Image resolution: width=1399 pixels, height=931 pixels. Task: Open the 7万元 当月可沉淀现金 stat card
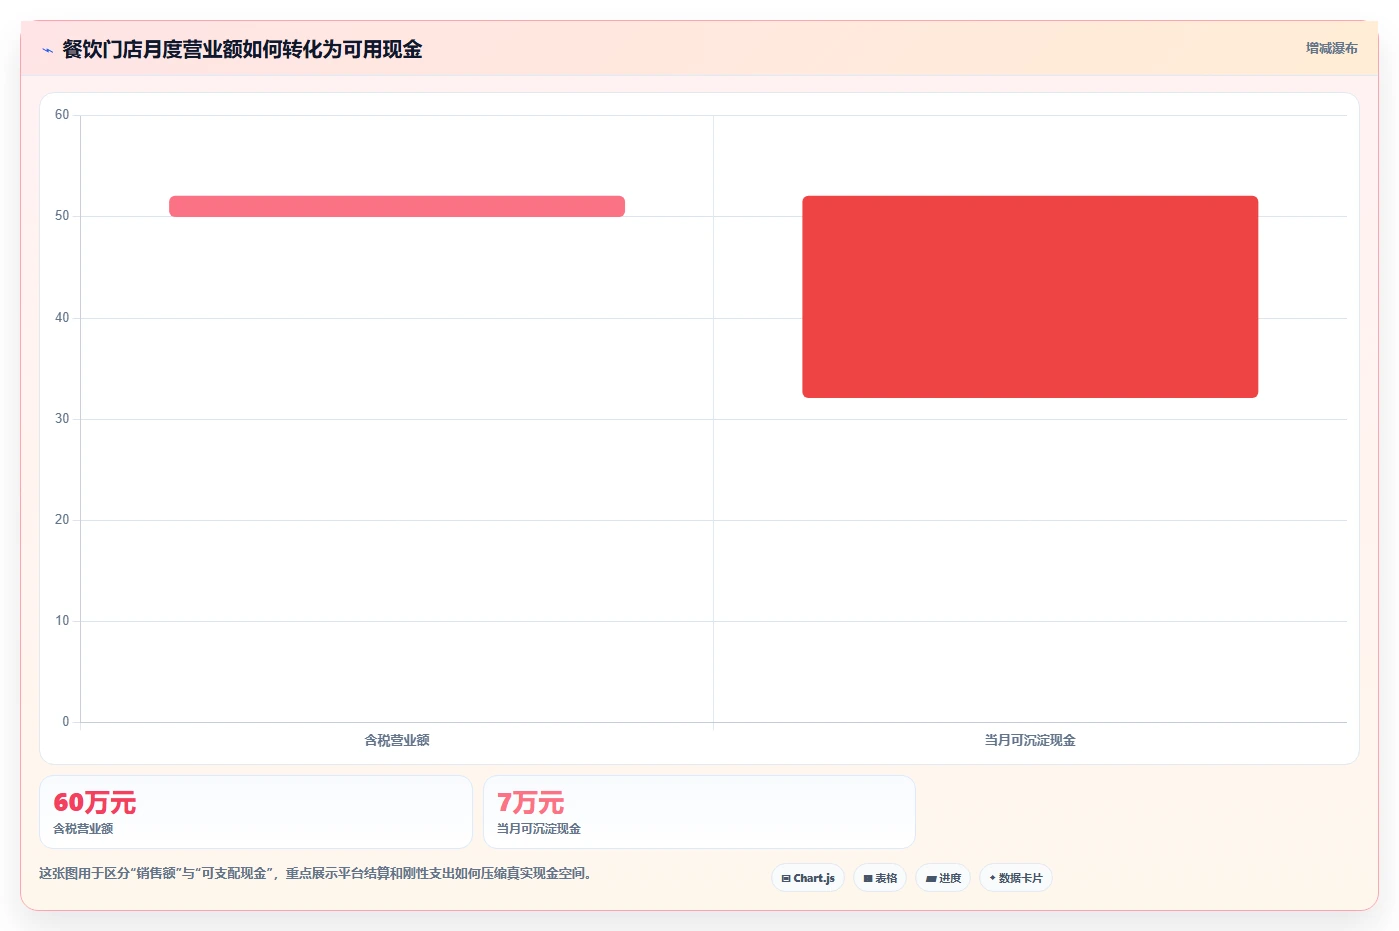(699, 812)
